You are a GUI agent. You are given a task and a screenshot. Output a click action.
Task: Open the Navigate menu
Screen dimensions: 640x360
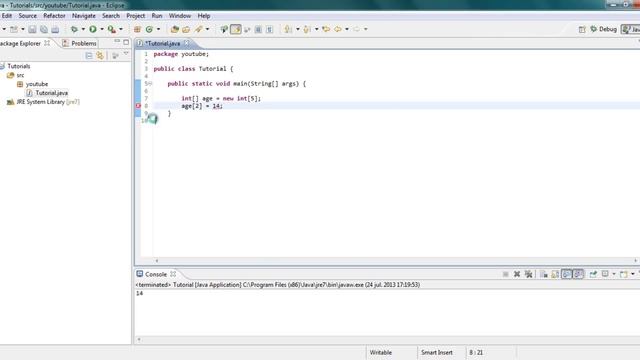pos(84,16)
